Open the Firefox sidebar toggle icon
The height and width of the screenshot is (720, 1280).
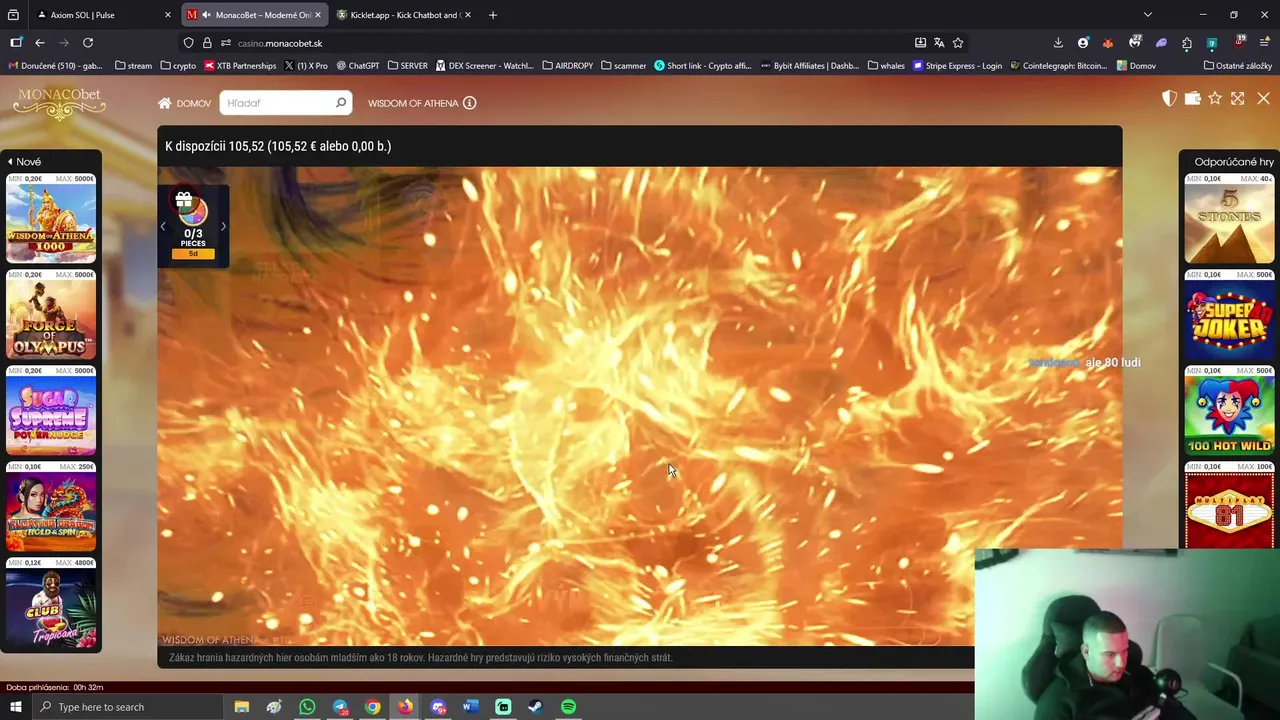click(x=16, y=43)
